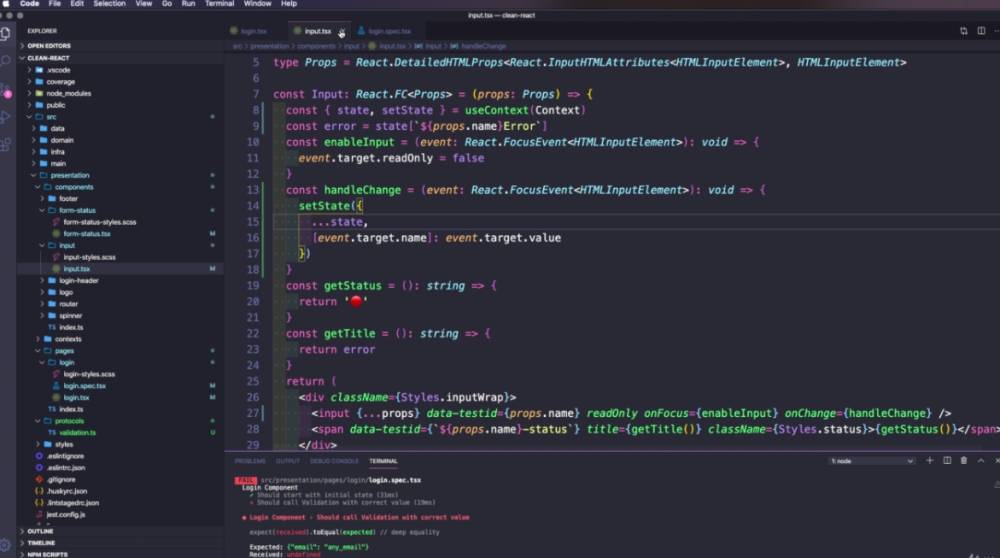This screenshot has height=558, width=1000.
Task: Maximize the terminal panel with chevron up
Action: pos(981,460)
